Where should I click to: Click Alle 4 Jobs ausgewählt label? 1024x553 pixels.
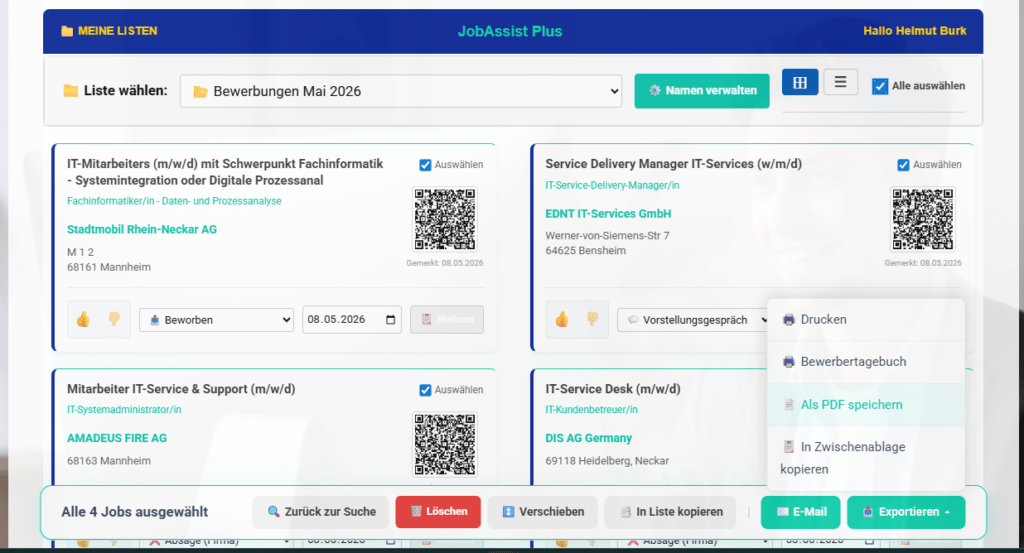[x=135, y=512]
